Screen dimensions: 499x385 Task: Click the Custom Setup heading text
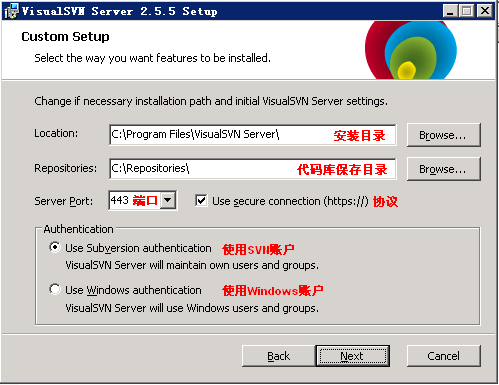[65, 37]
